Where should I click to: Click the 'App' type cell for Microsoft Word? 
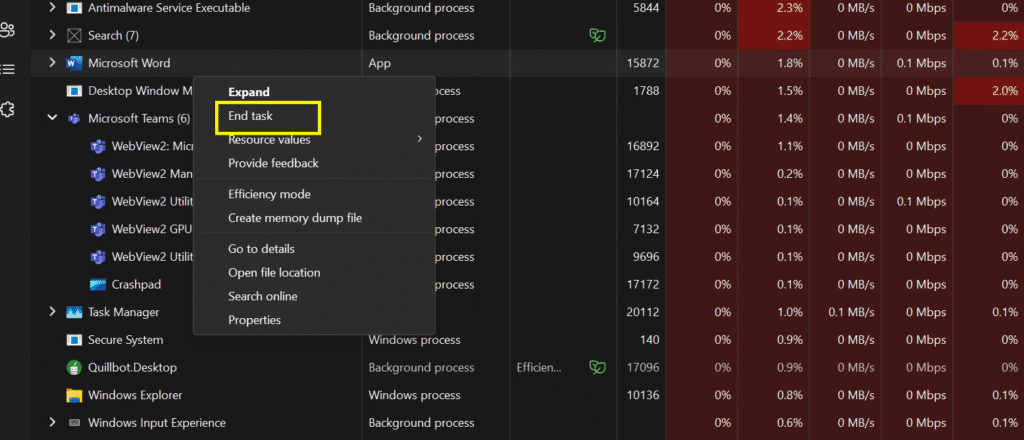[379, 63]
